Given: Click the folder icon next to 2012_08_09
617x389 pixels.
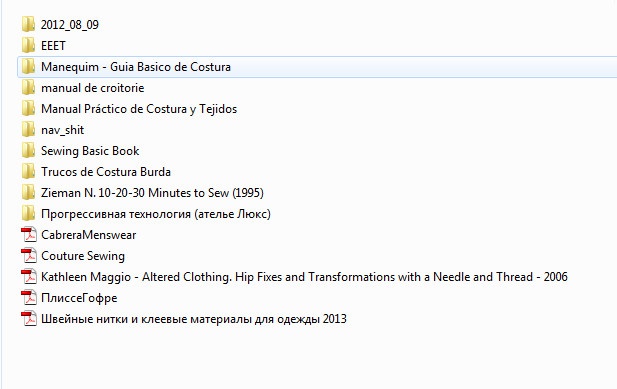Looking at the screenshot, I should click(28, 24).
